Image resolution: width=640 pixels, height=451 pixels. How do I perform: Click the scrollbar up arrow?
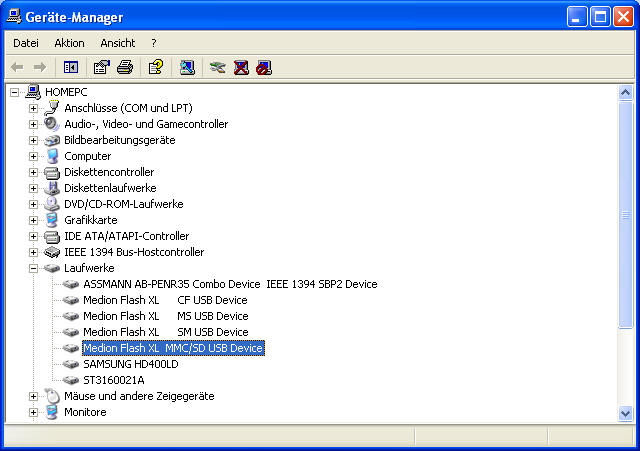[625, 93]
